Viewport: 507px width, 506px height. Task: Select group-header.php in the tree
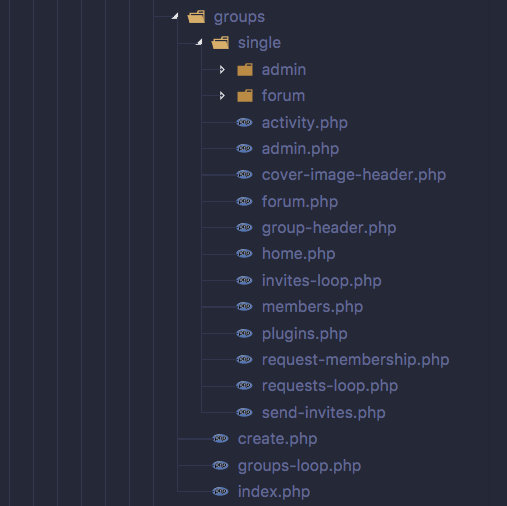click(329, 228)
